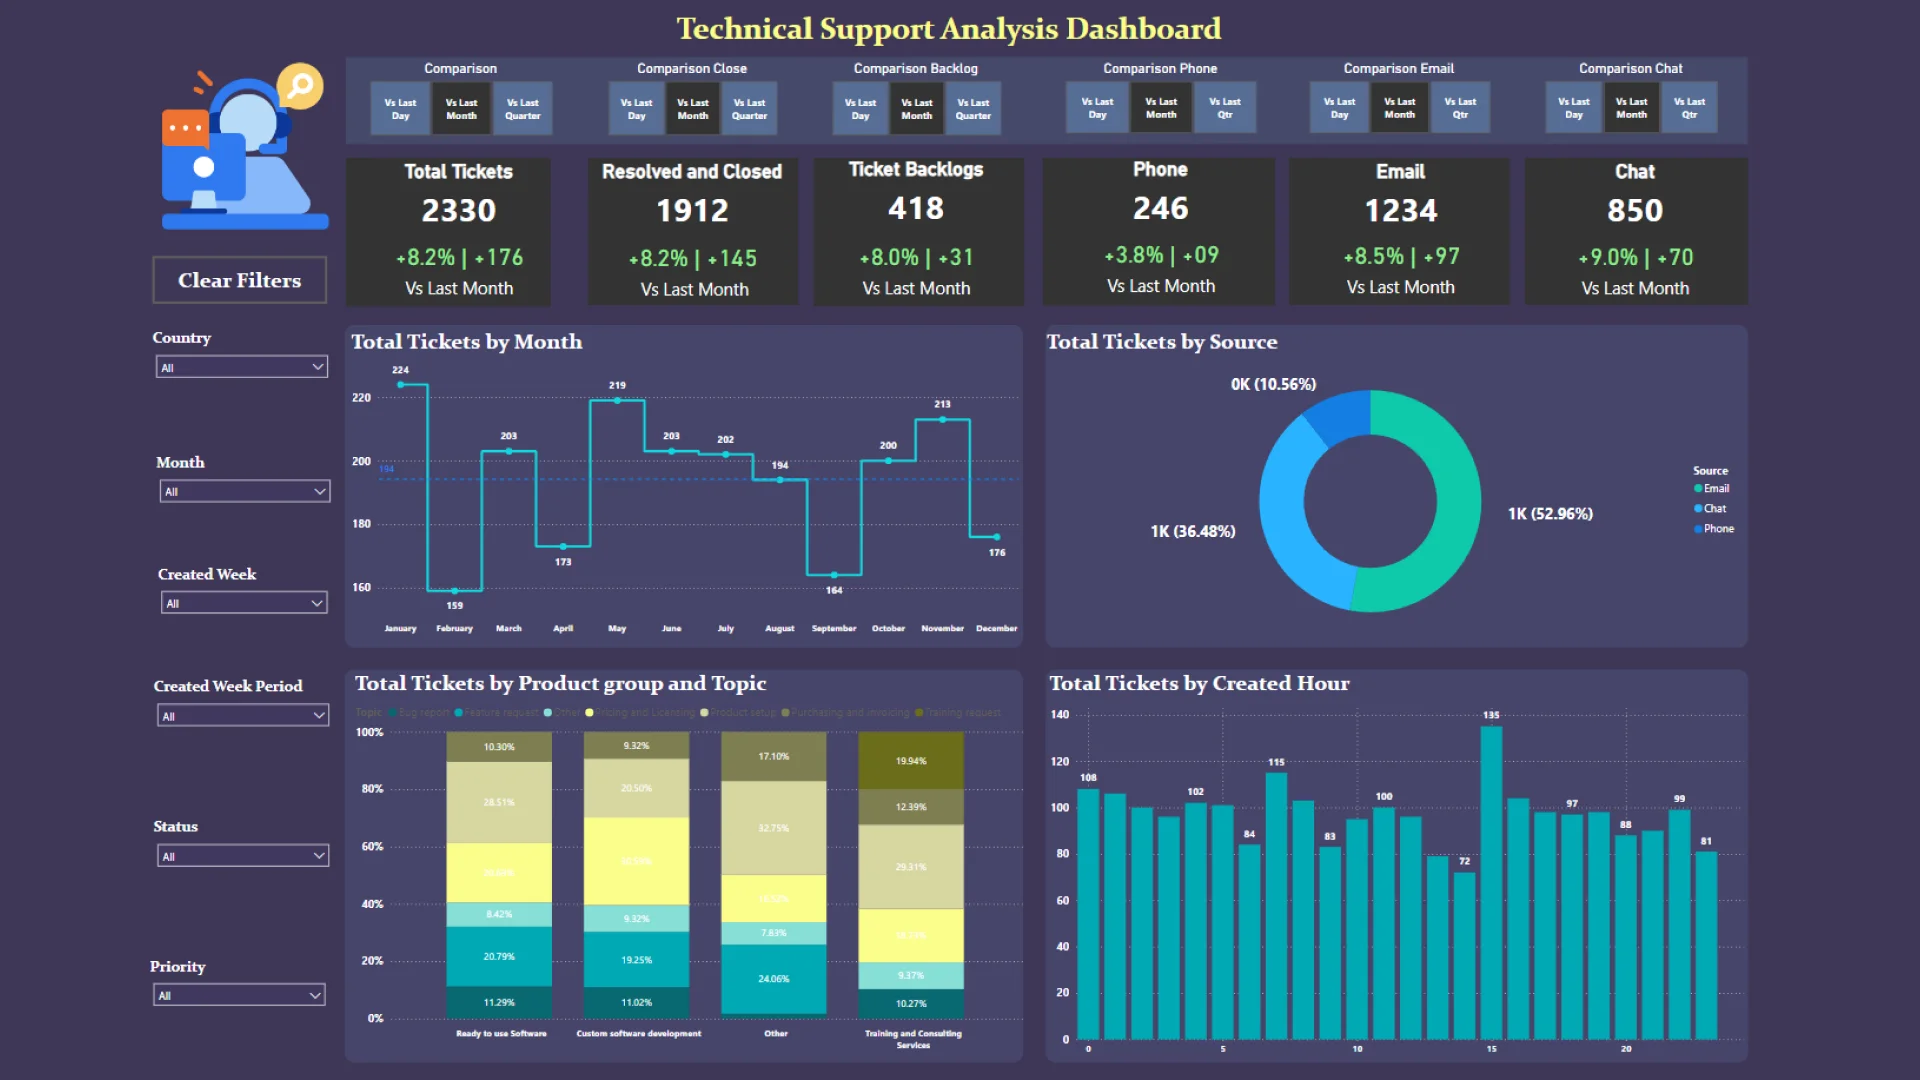Click the Total Tickets 2330 card
Image resolution: width=1920 pixels, height=1080 pixels.
(448, 231)
